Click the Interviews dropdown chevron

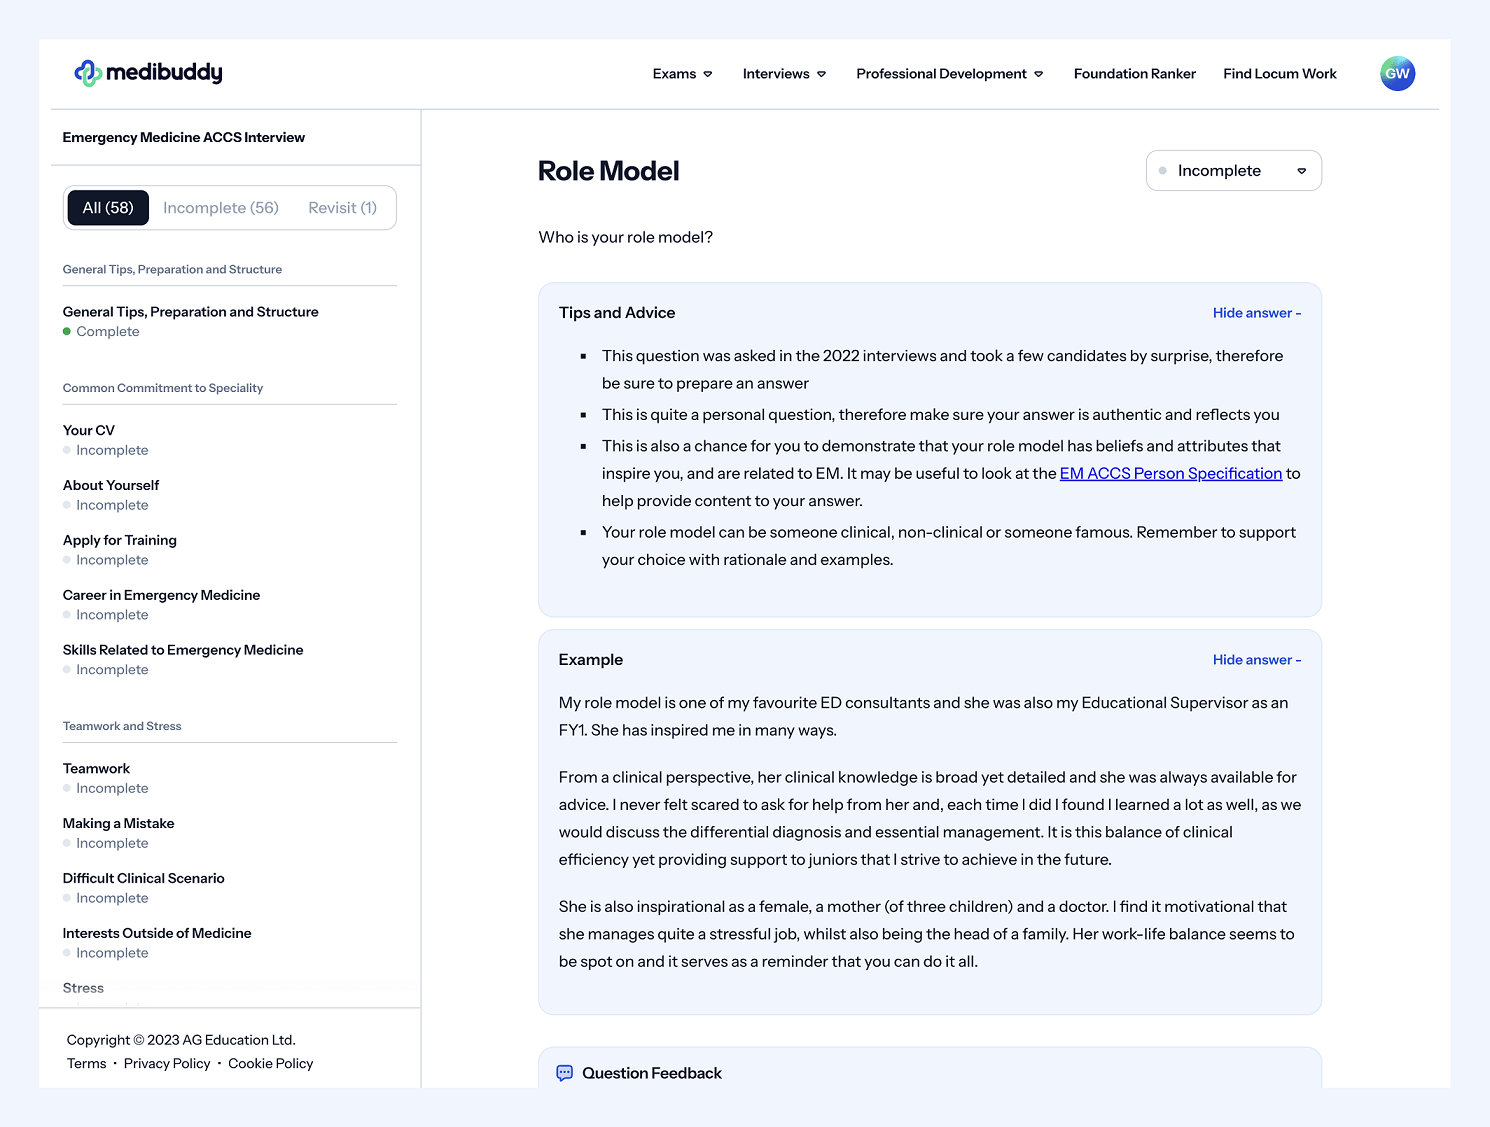[x=822, y=74]
